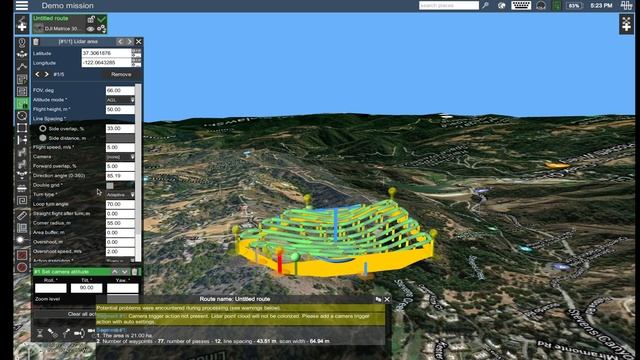
Task: Enable the Double grid checkbox
Action: [x=110, y=185]
